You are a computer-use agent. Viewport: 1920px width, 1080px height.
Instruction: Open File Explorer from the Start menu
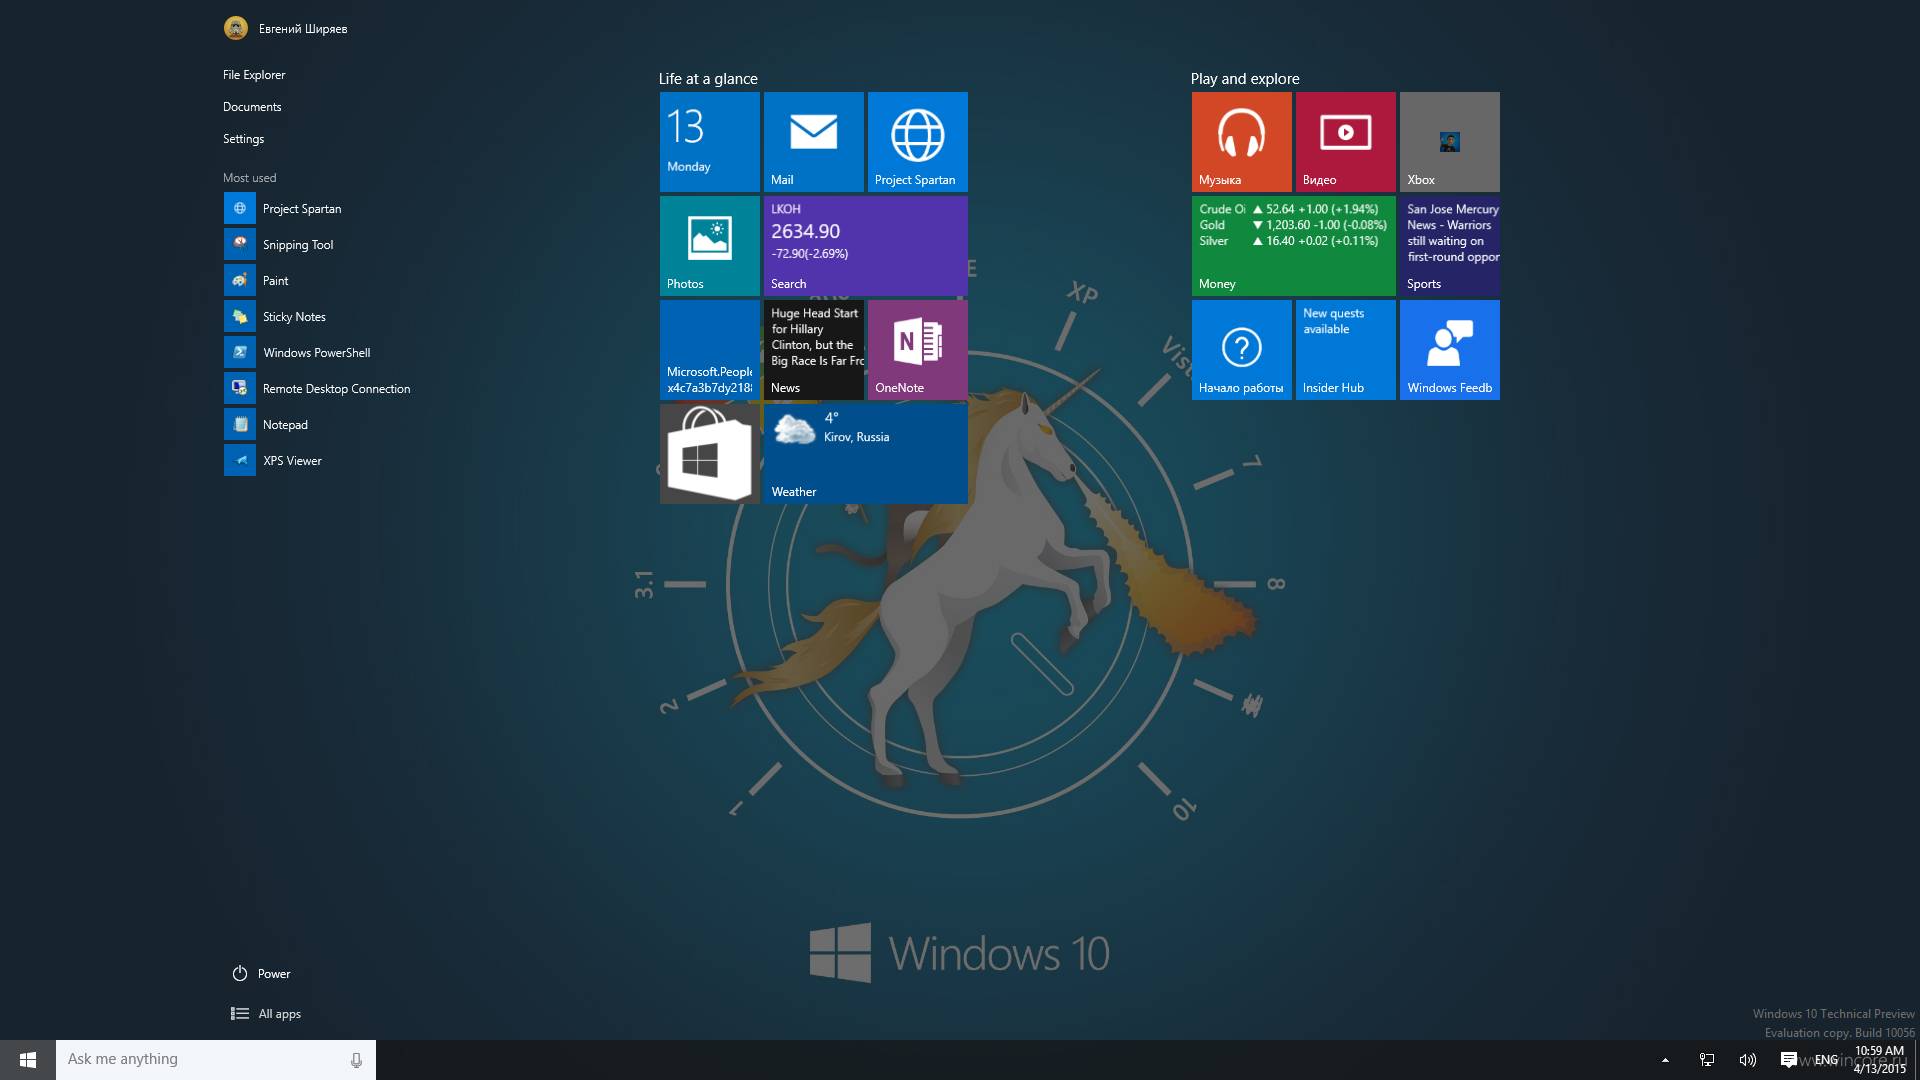click(254, 75)
